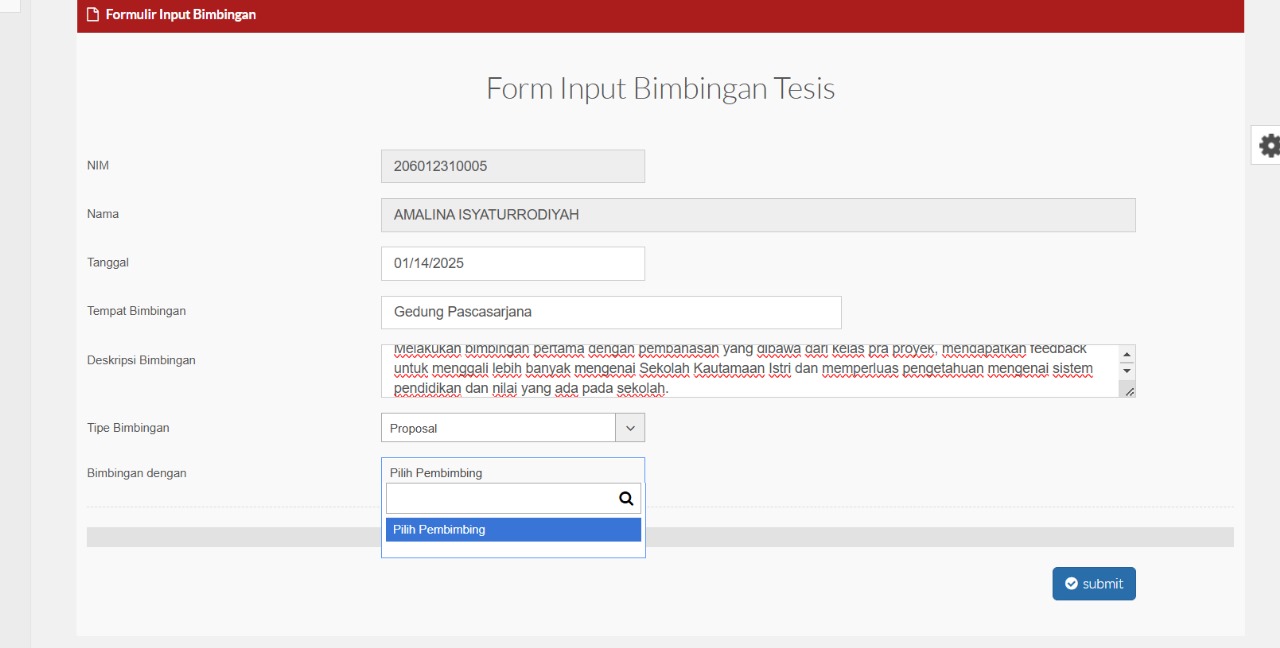Screen dimensions: 1280x648
Task: Collapse the Bimbingan dengan select box
Action: [512, 472]
